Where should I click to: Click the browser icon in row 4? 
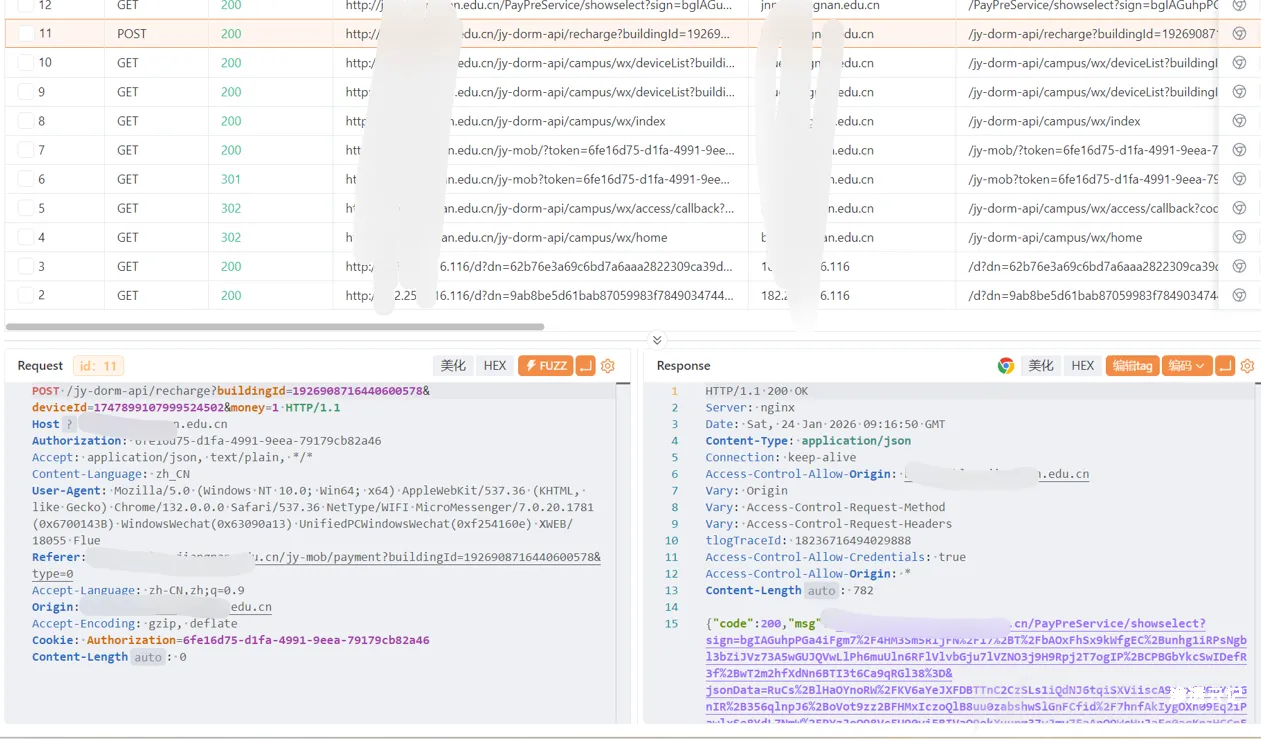pos(1239,237)
